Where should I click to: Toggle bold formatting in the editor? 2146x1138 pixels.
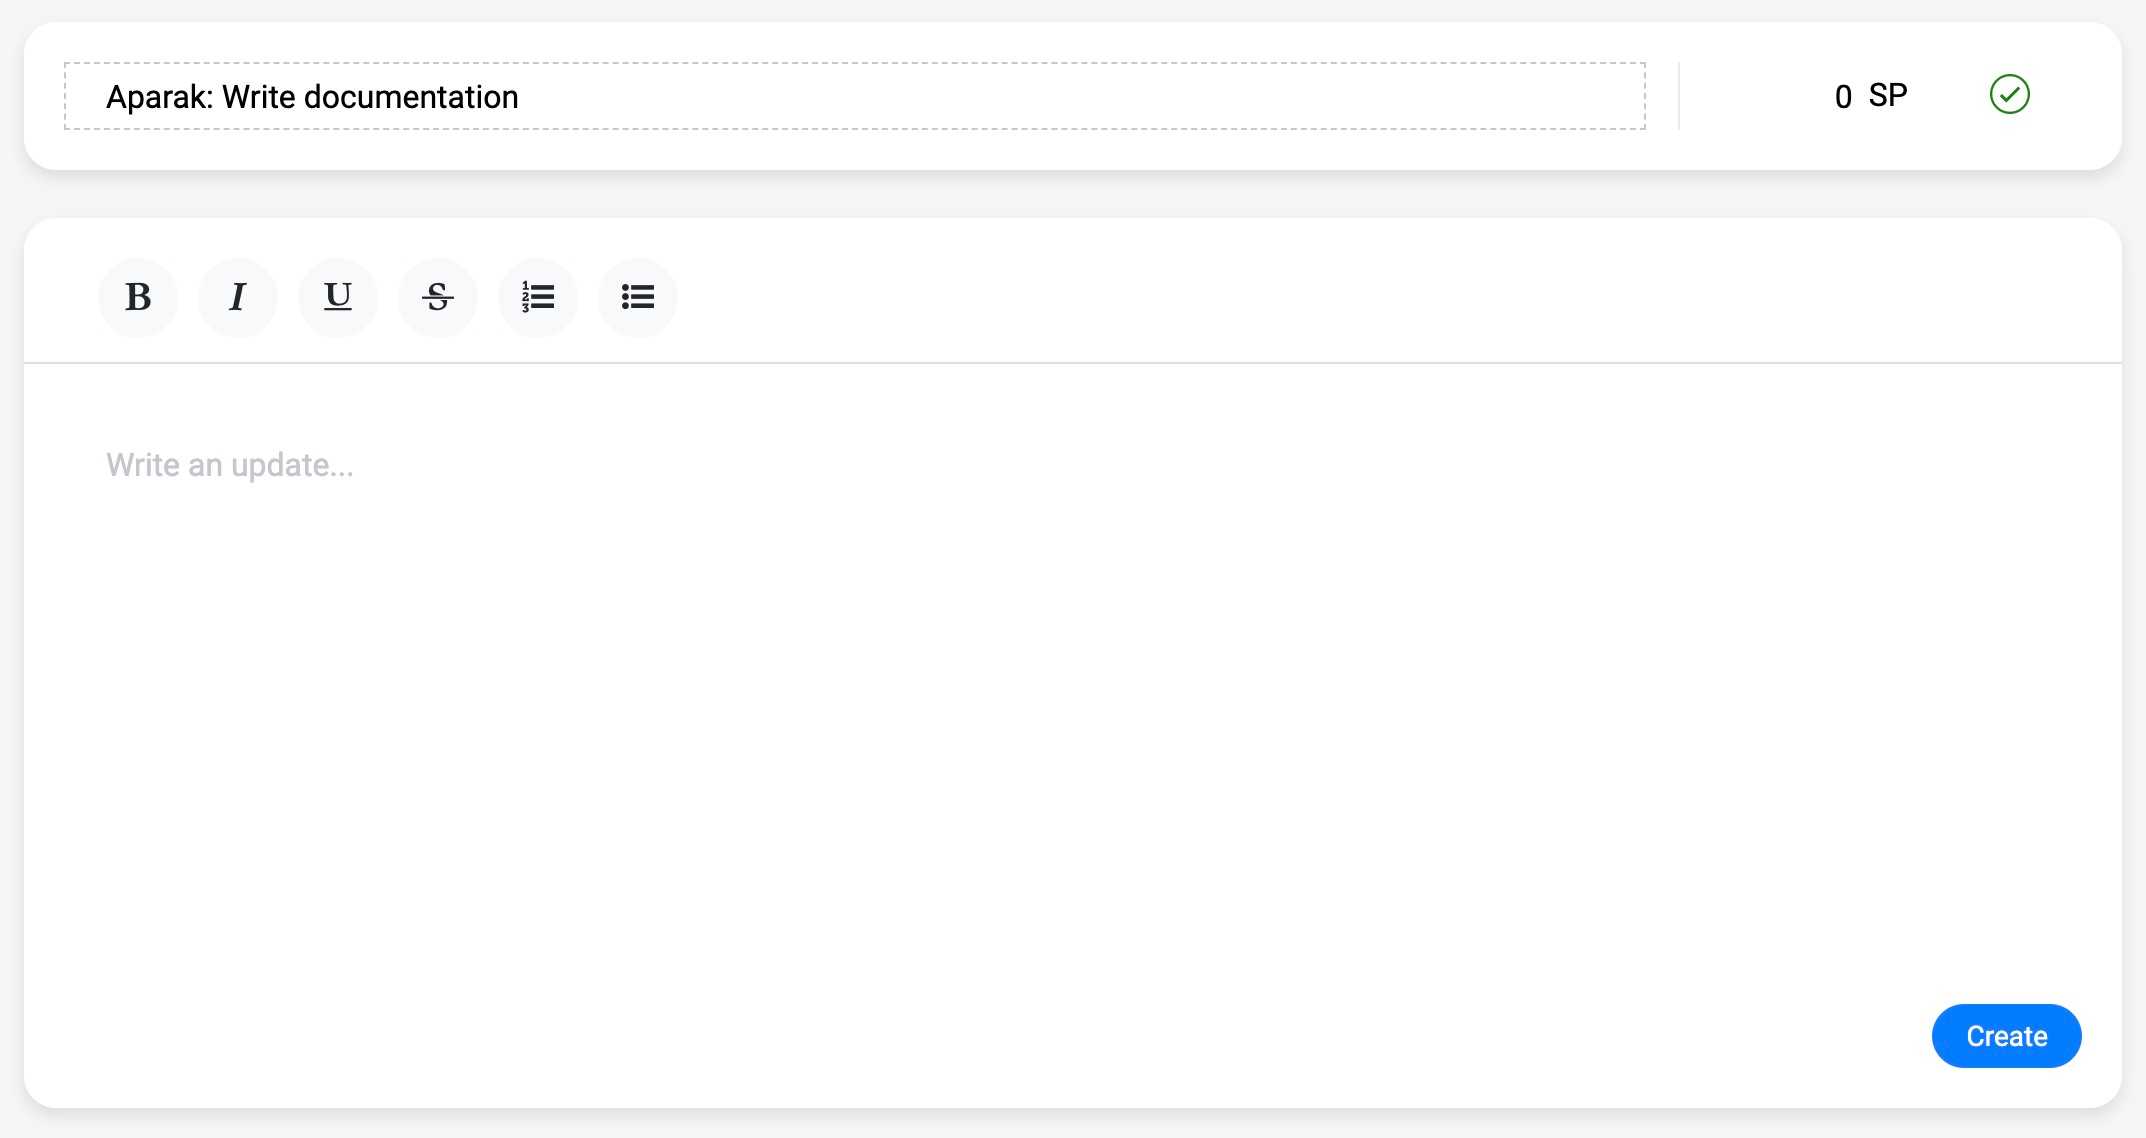point(138,297)
